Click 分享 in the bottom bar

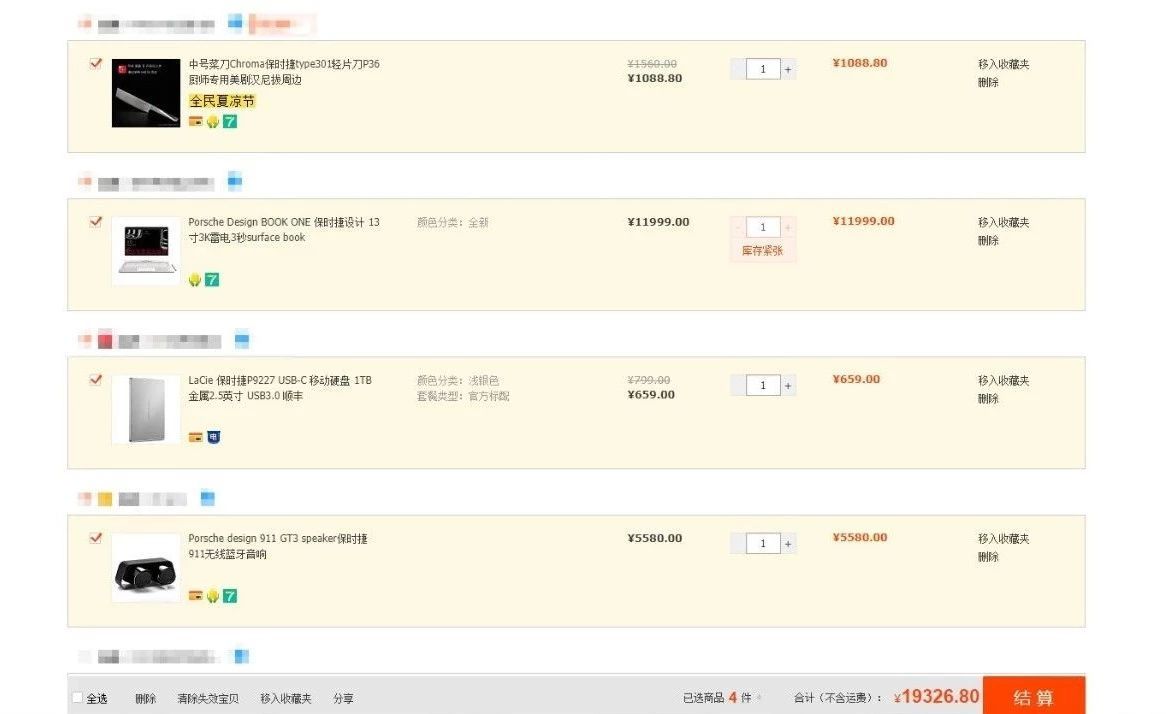point(343,698)
